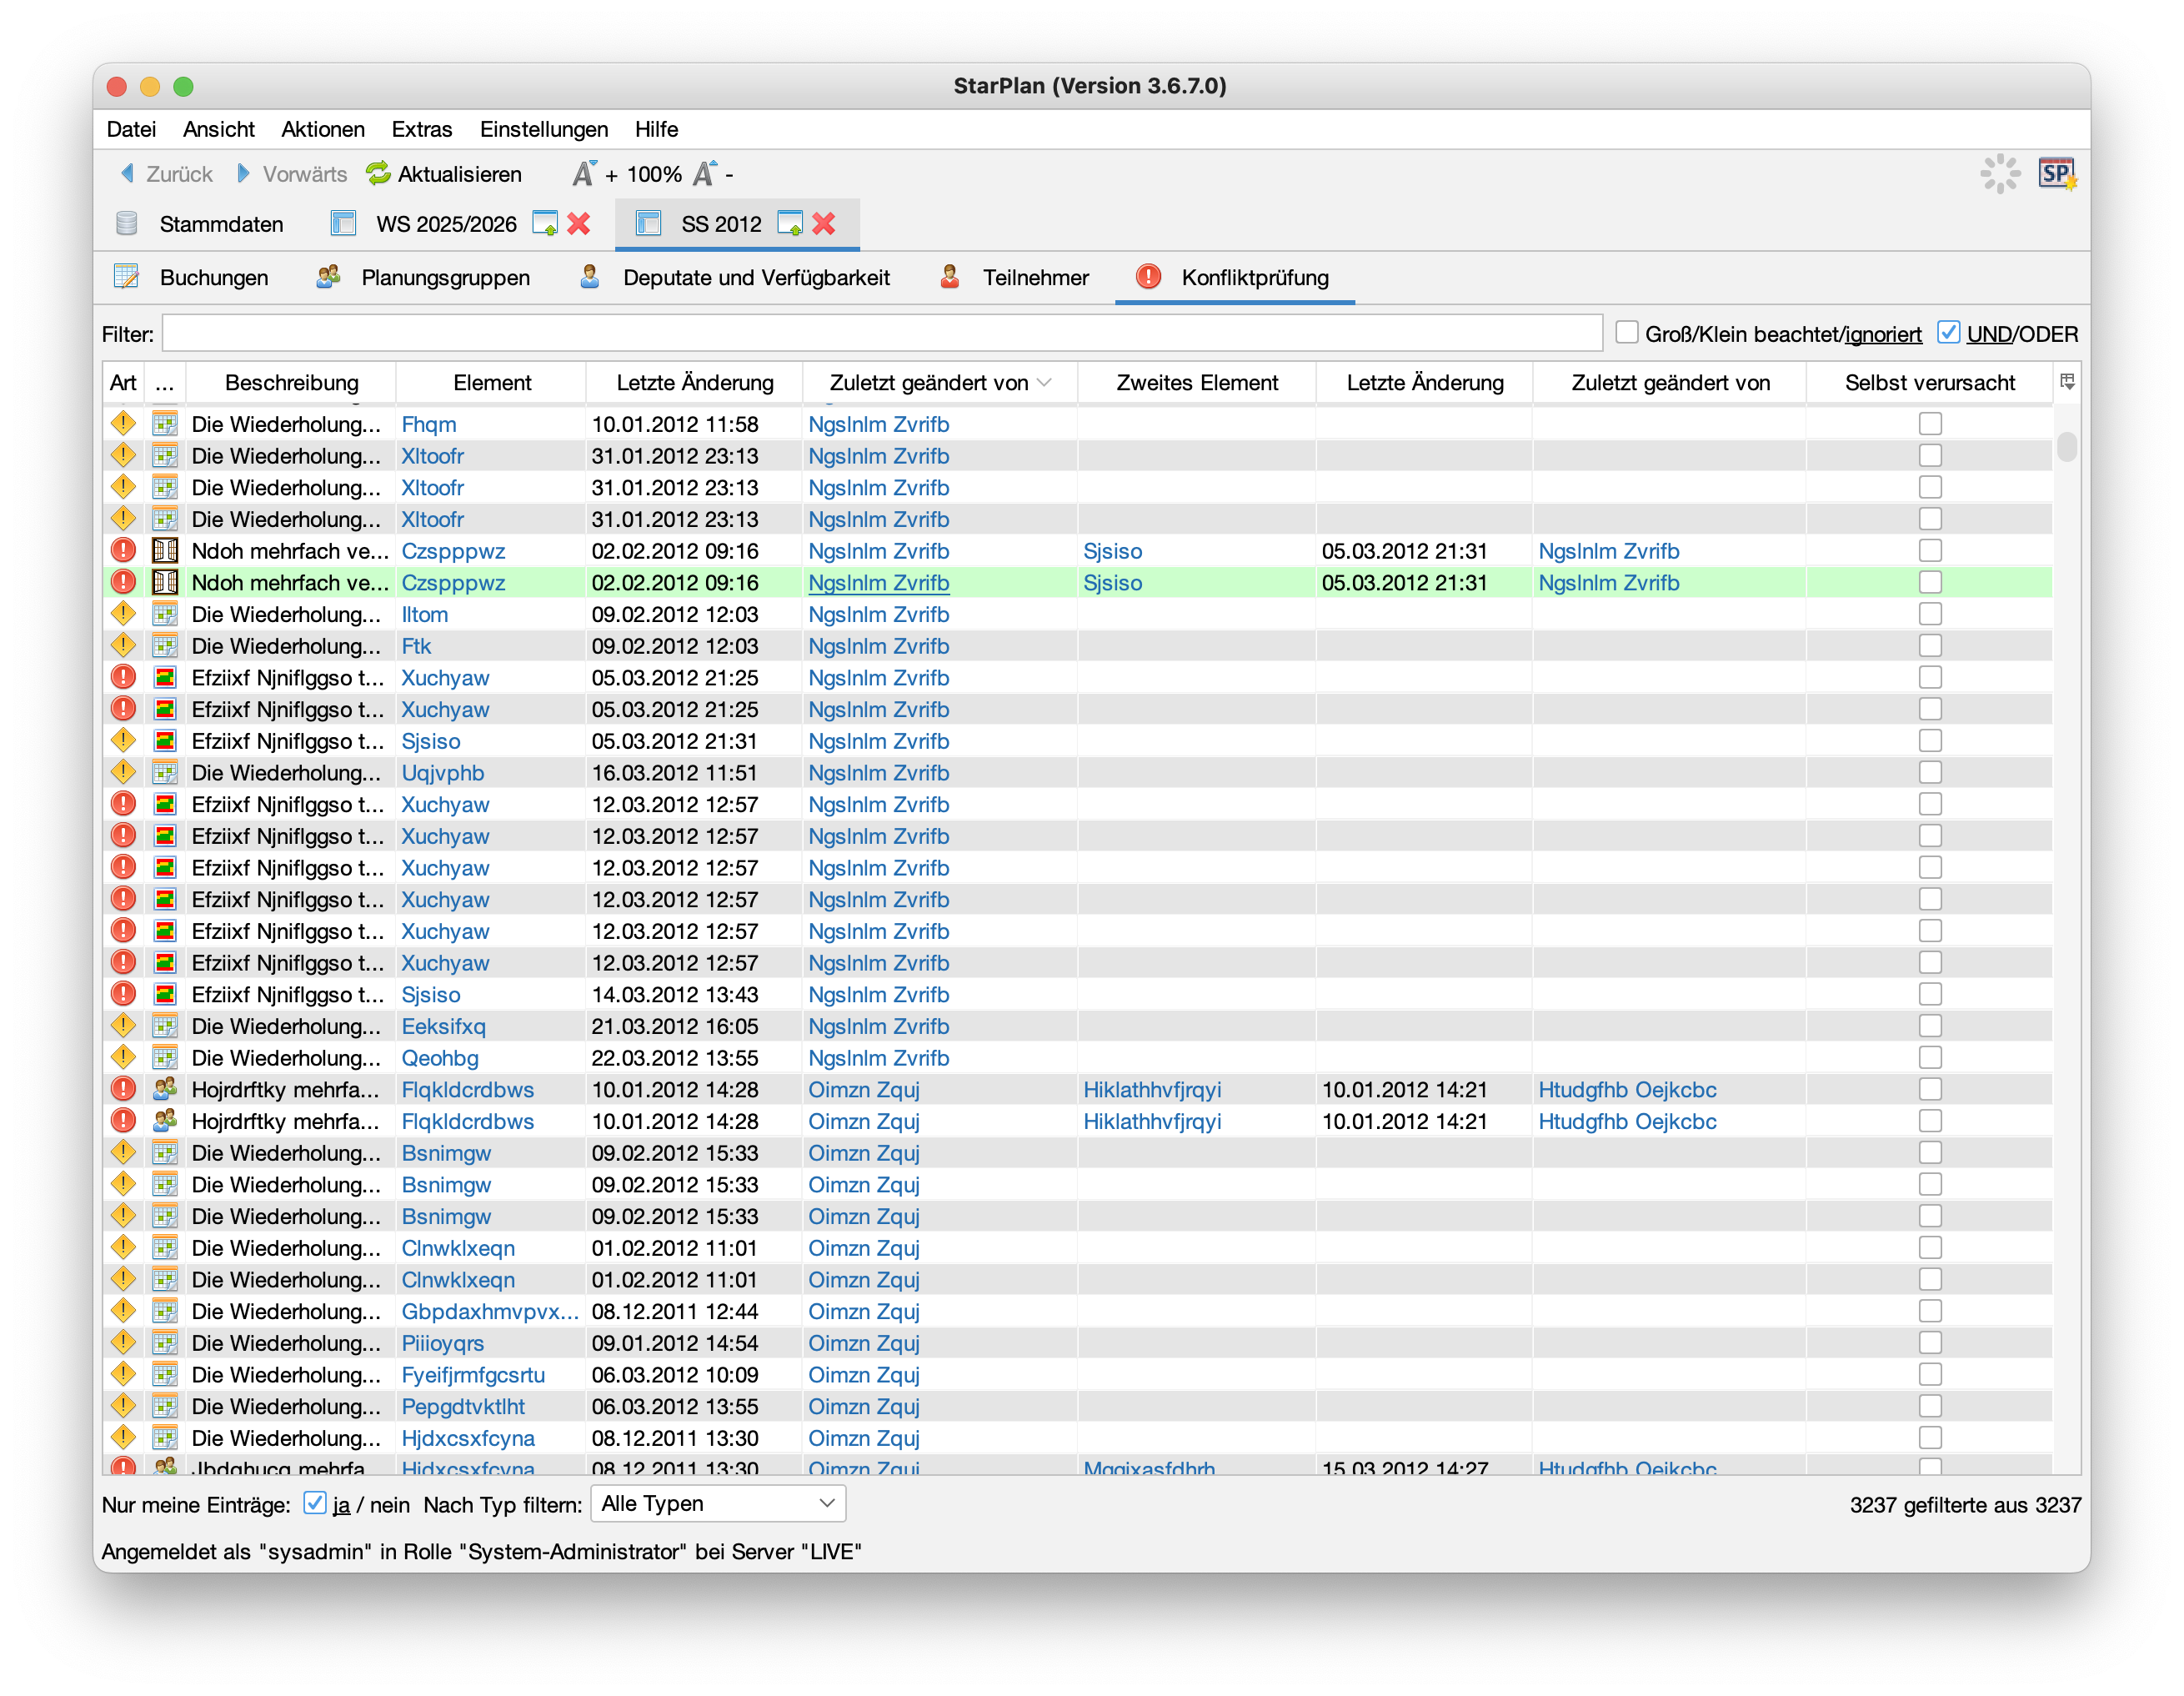The height and width of the screenshot is (1696, 2184).
Task: Toggle Groß/Klein beachtet checkbox
Action: pyautogui.click(x=1627, y=333)
